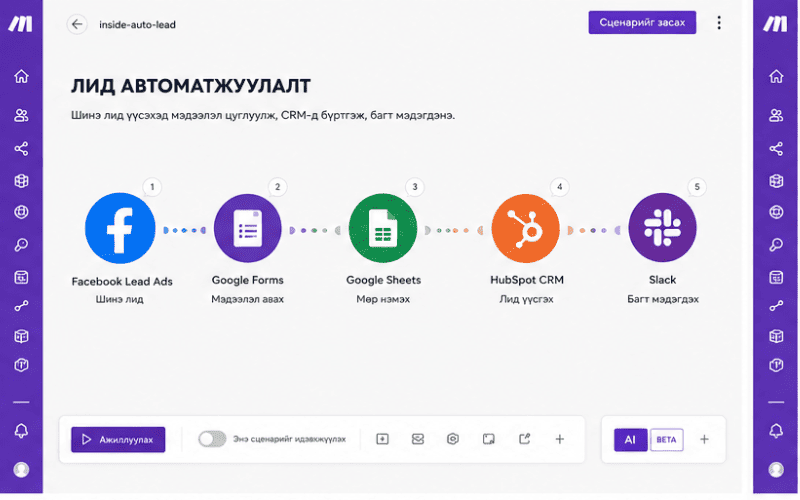Click the plus icon beside BETA
Image resolution: width=800 pixels, height=500 pixels.
[704, 439]
